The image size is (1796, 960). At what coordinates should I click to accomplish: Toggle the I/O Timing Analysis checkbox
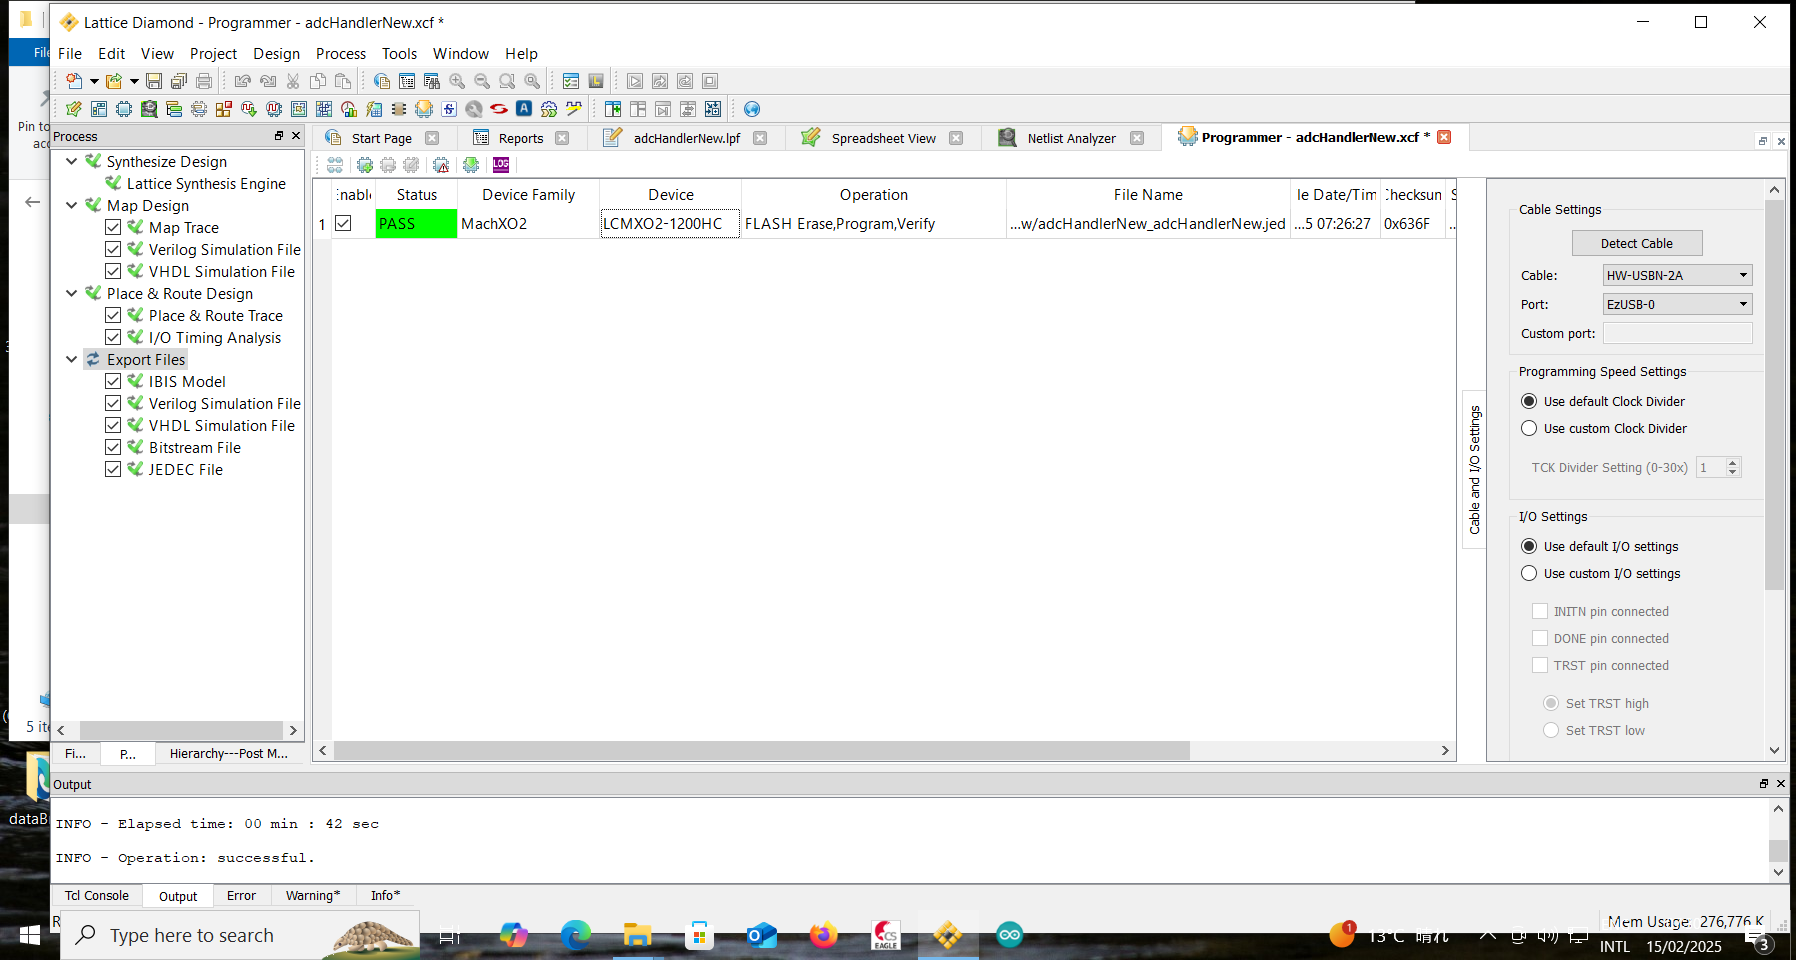(113, 337)
